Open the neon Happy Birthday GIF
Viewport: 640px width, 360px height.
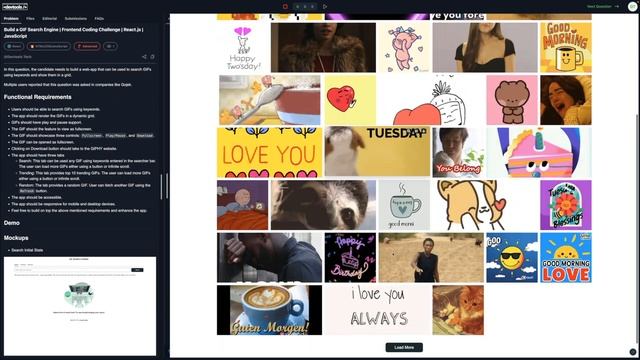(x=350, y=258)
